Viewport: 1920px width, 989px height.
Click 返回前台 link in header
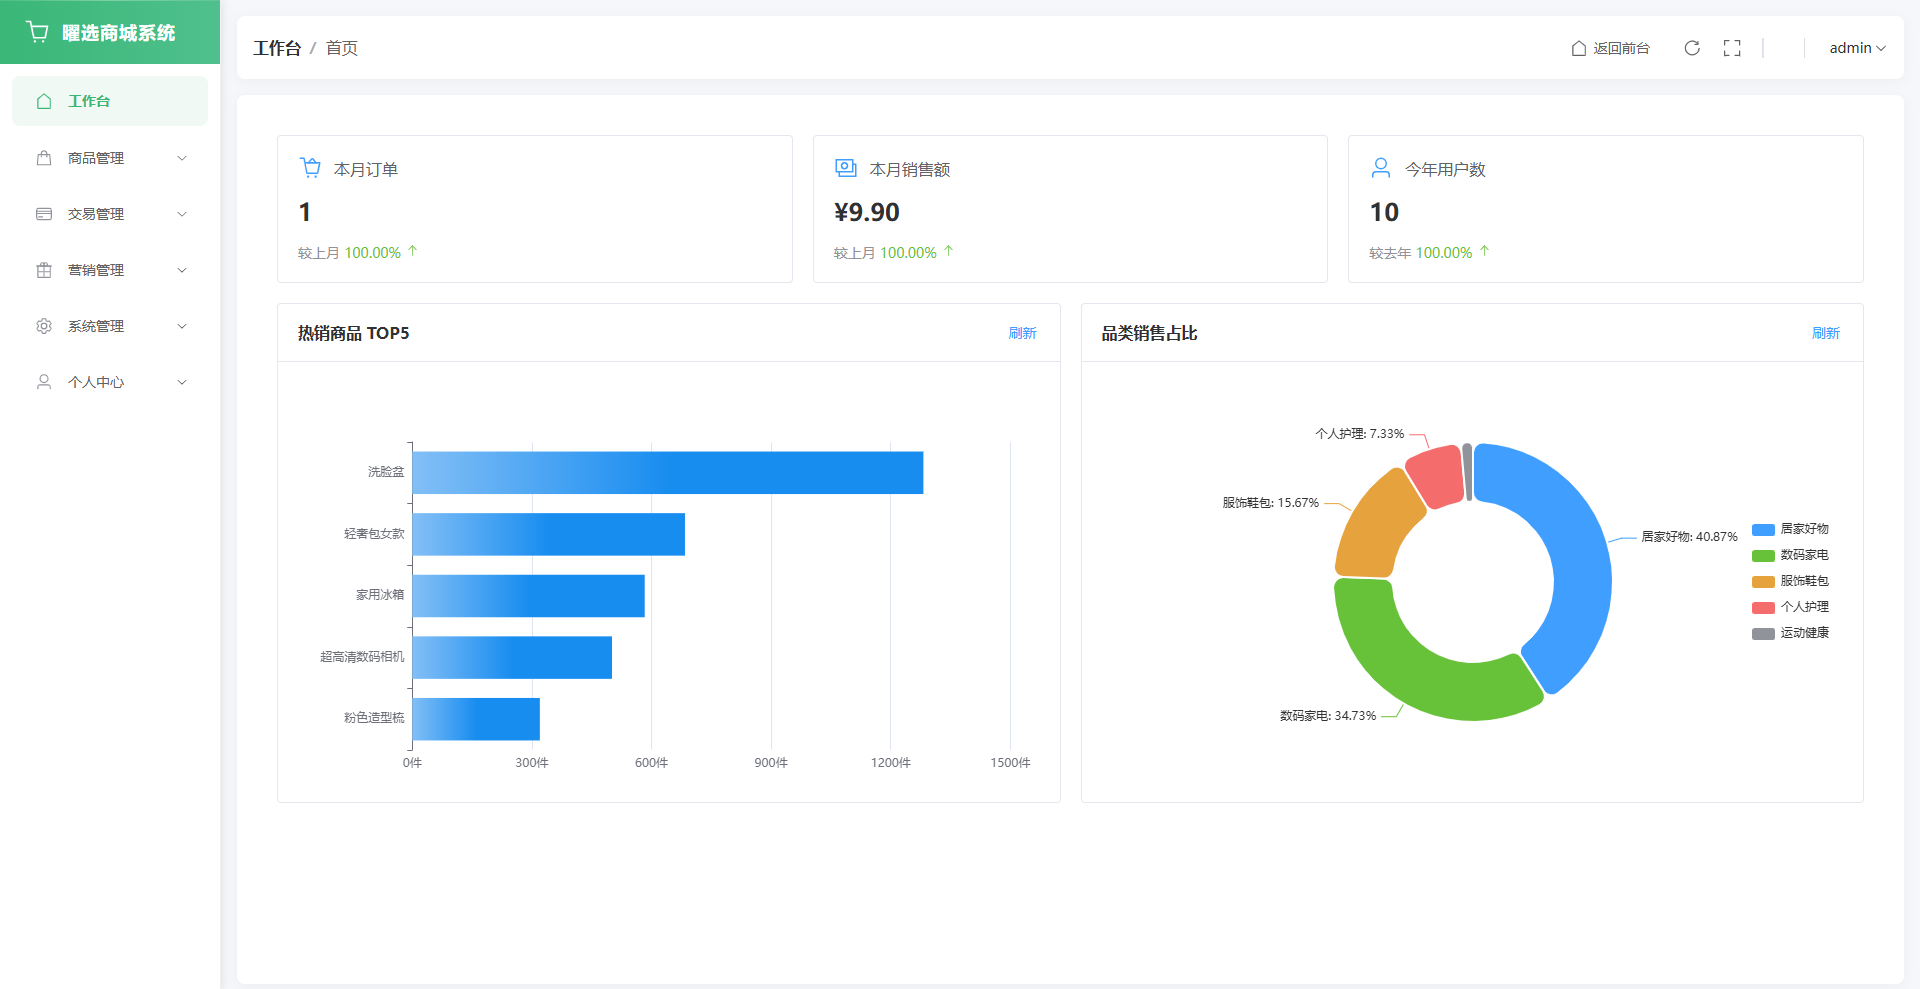(1610, 48)
